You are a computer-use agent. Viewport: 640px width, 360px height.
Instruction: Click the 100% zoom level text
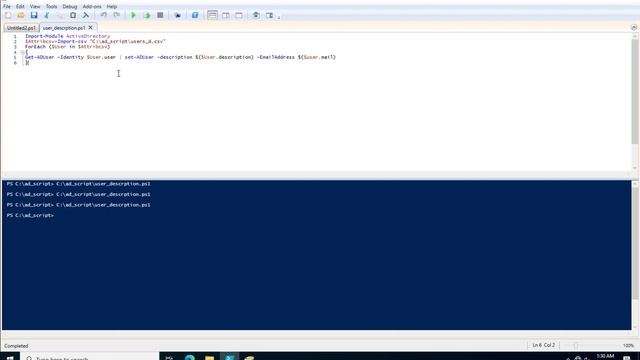[x=628, y=346]
